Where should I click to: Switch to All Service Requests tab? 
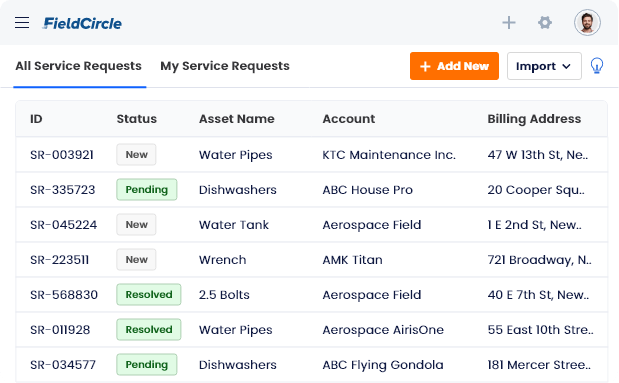[79, 66]
